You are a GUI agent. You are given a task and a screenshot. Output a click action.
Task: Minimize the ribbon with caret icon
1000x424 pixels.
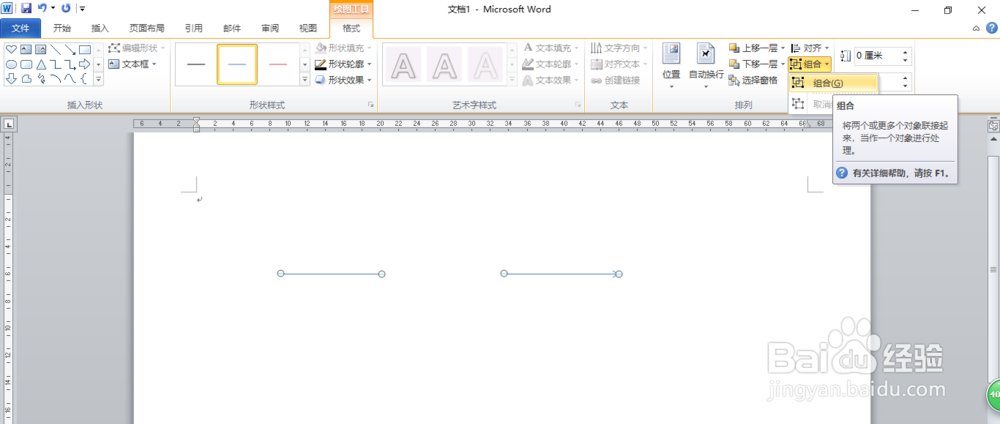coord(976,28)
